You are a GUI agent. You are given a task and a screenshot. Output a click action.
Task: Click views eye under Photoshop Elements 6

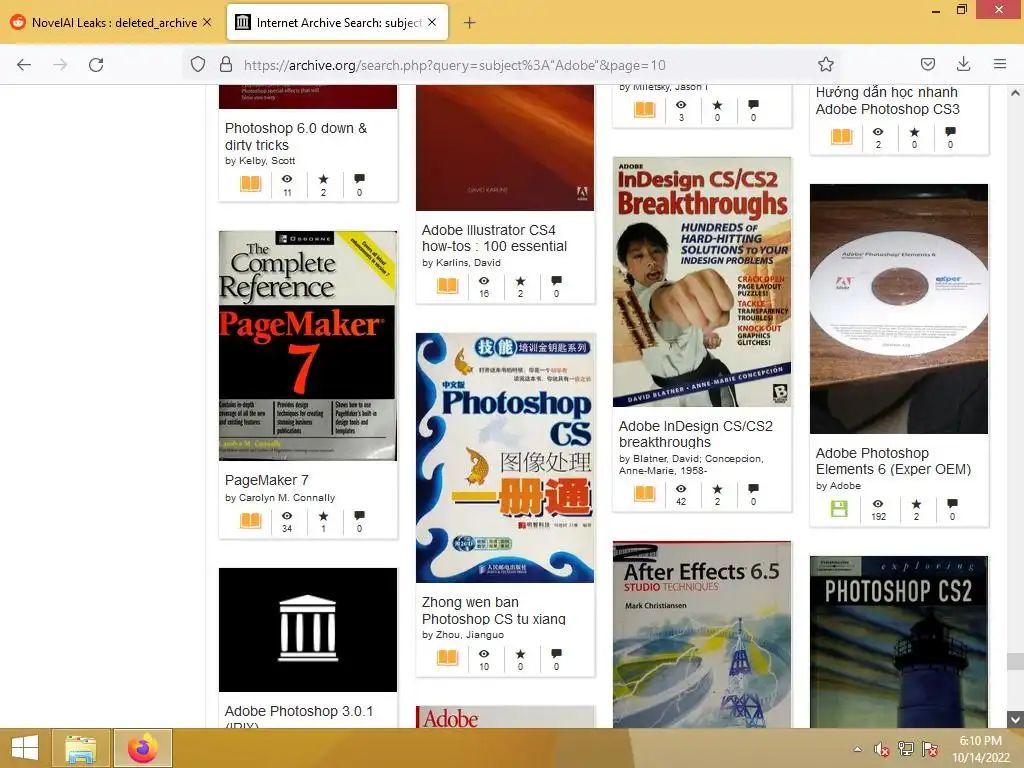point(878,504)
